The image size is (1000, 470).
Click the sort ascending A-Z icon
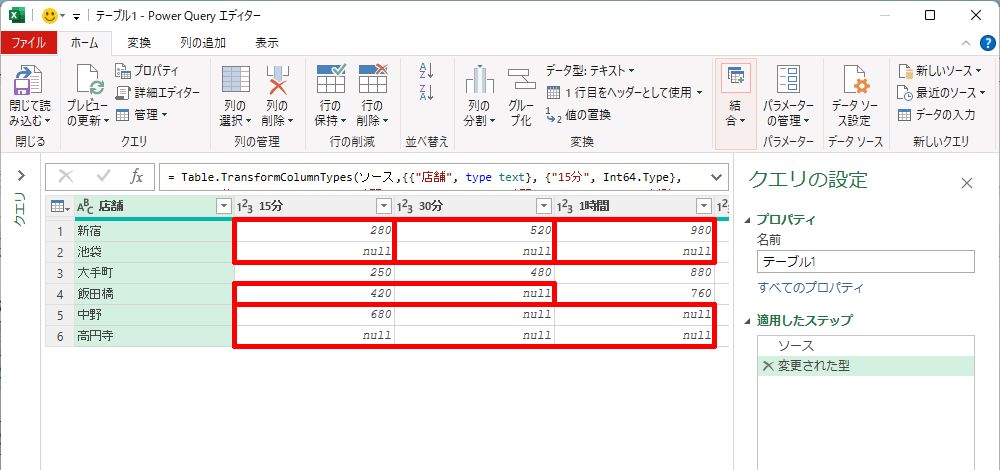click(427, 70)
